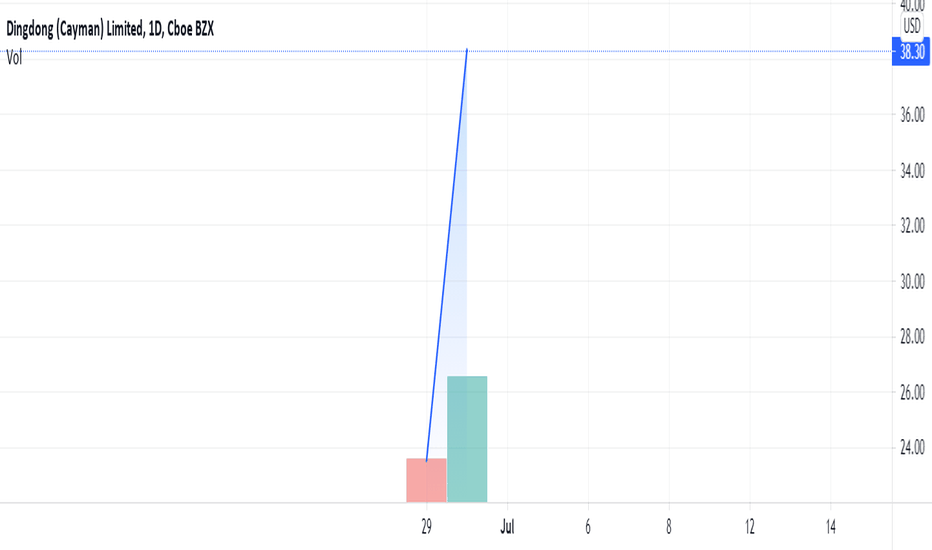Click the Jul date marker
The height and width of the screenshot is (550, 932).
(507, 527)
